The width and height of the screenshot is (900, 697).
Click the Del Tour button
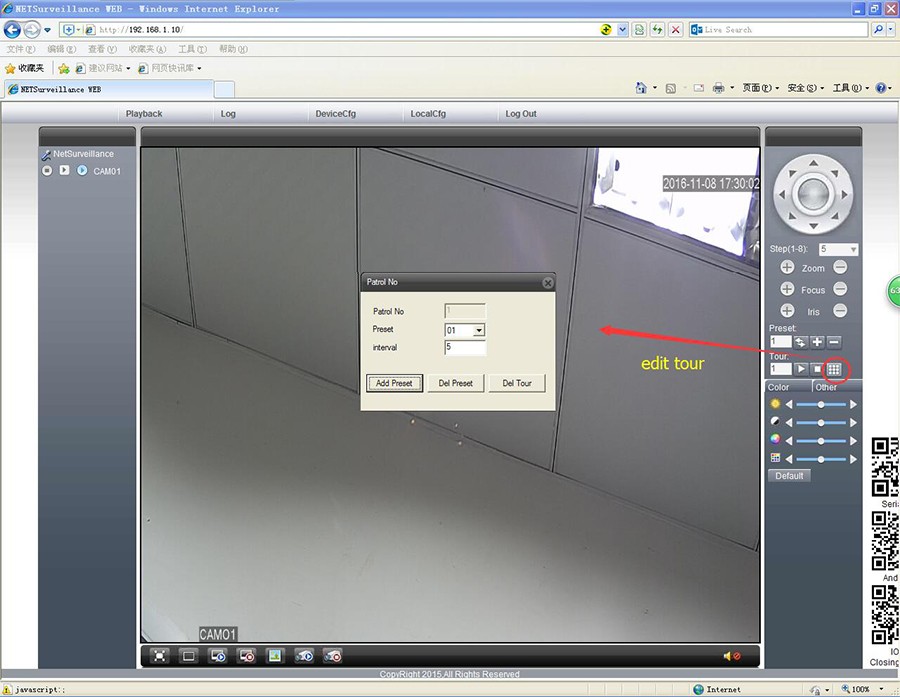click(517, 383)
